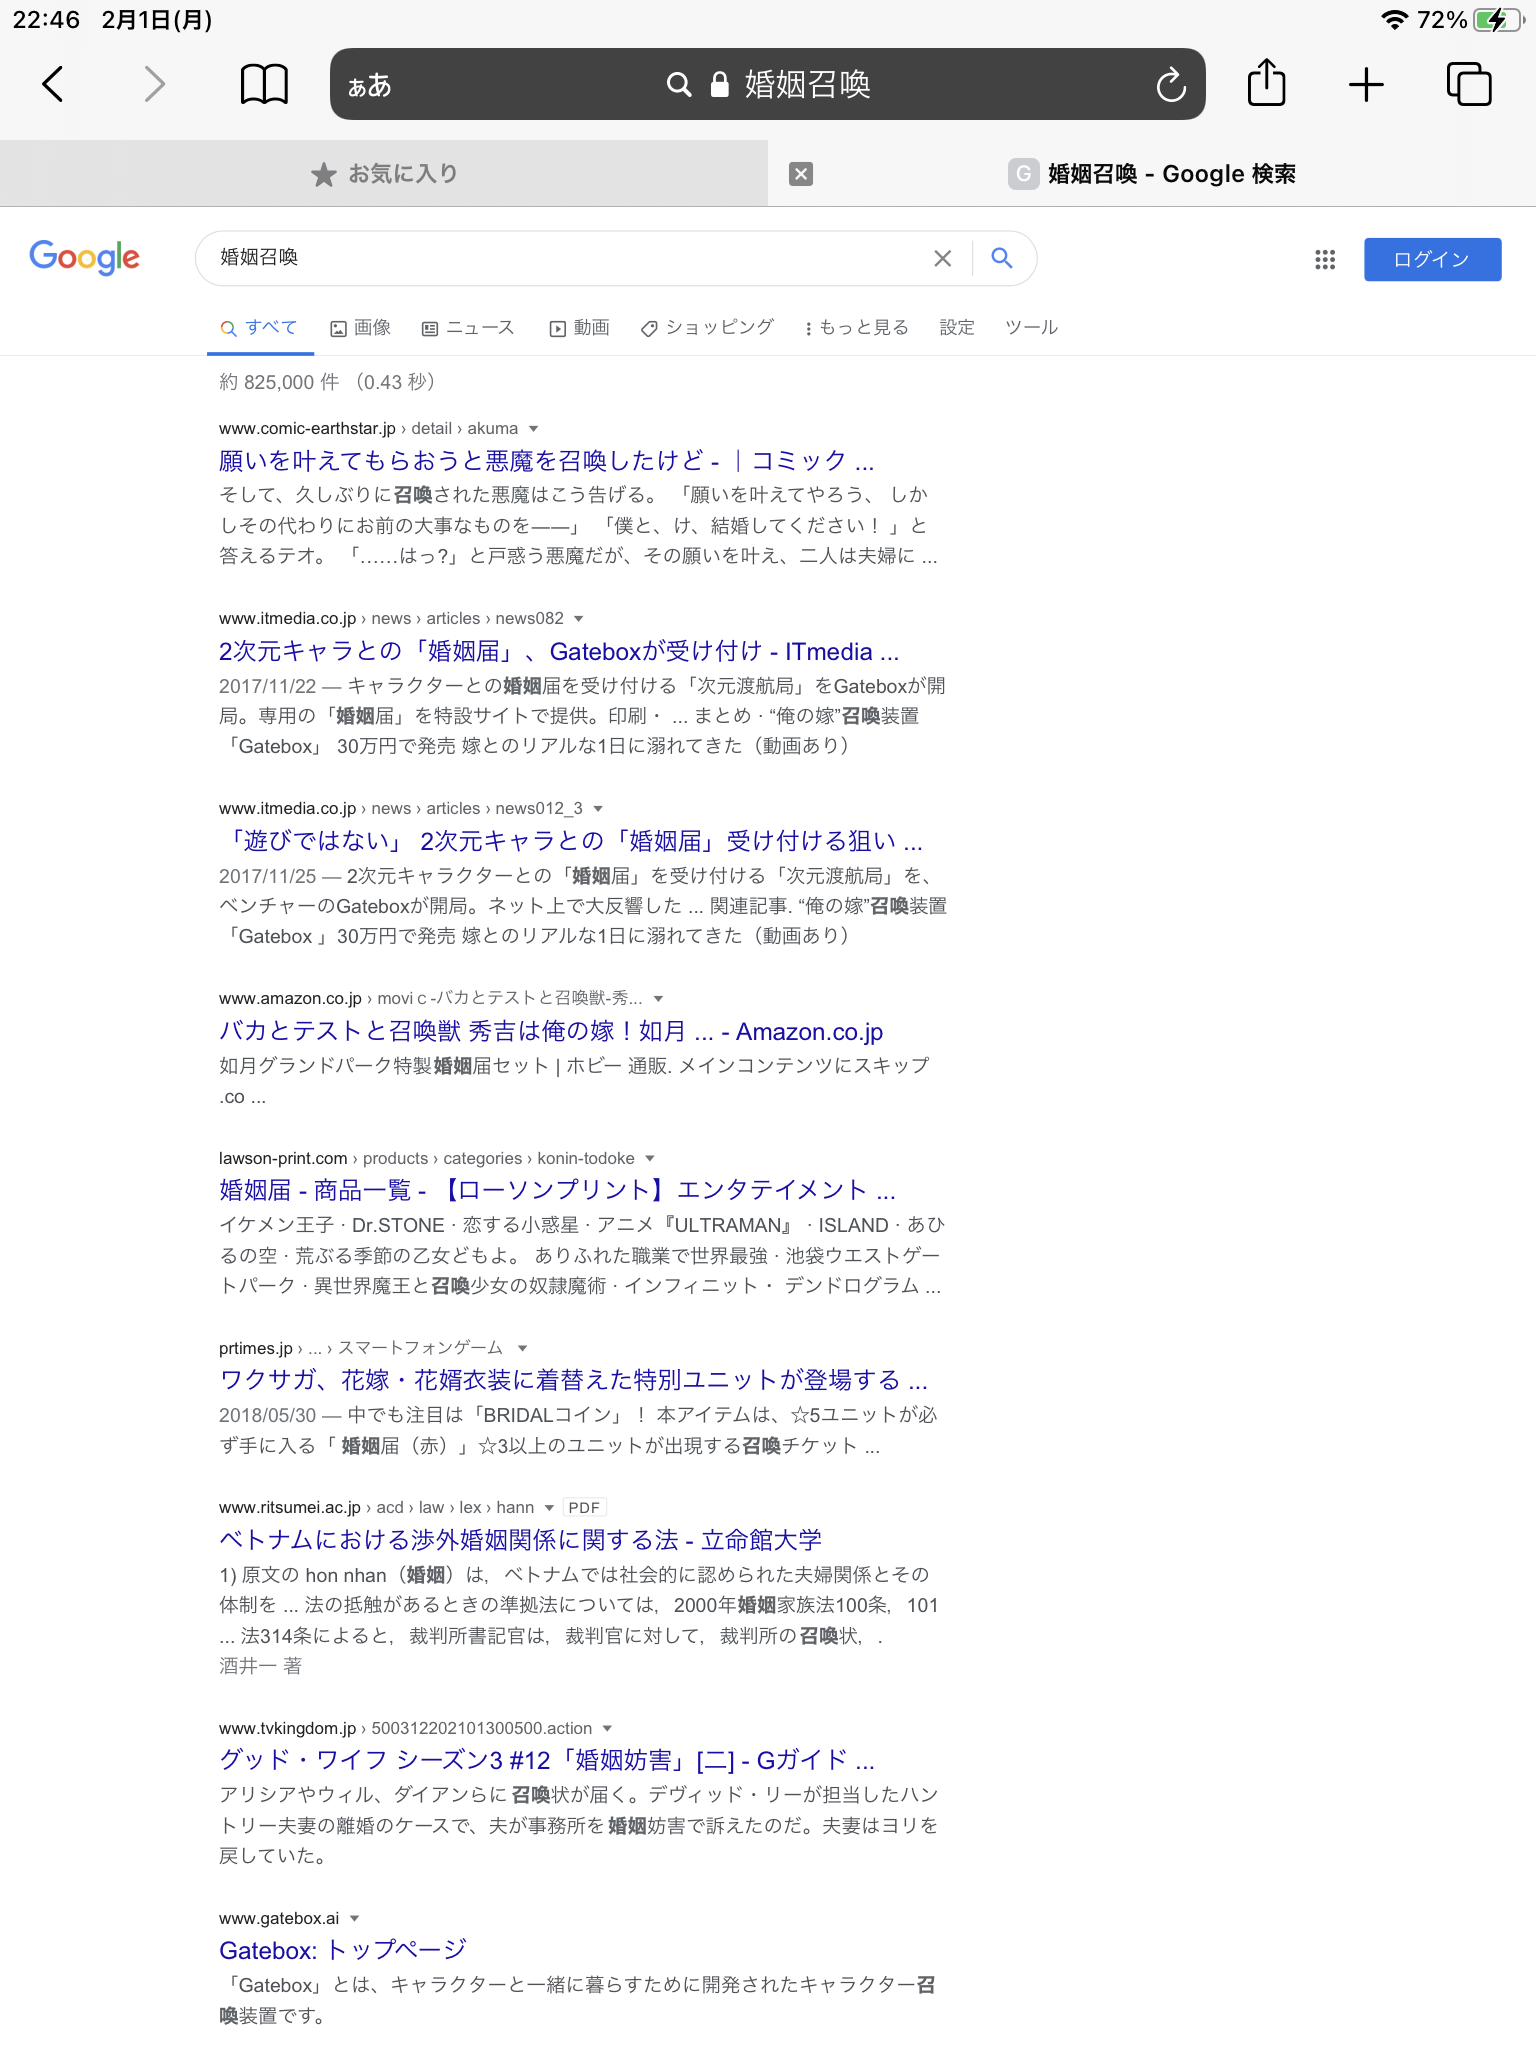The height and width of the screenshot is (2048, 1536).
Task: Expand arrow beside amazon.co.jp URL
Action: [658, 999]
